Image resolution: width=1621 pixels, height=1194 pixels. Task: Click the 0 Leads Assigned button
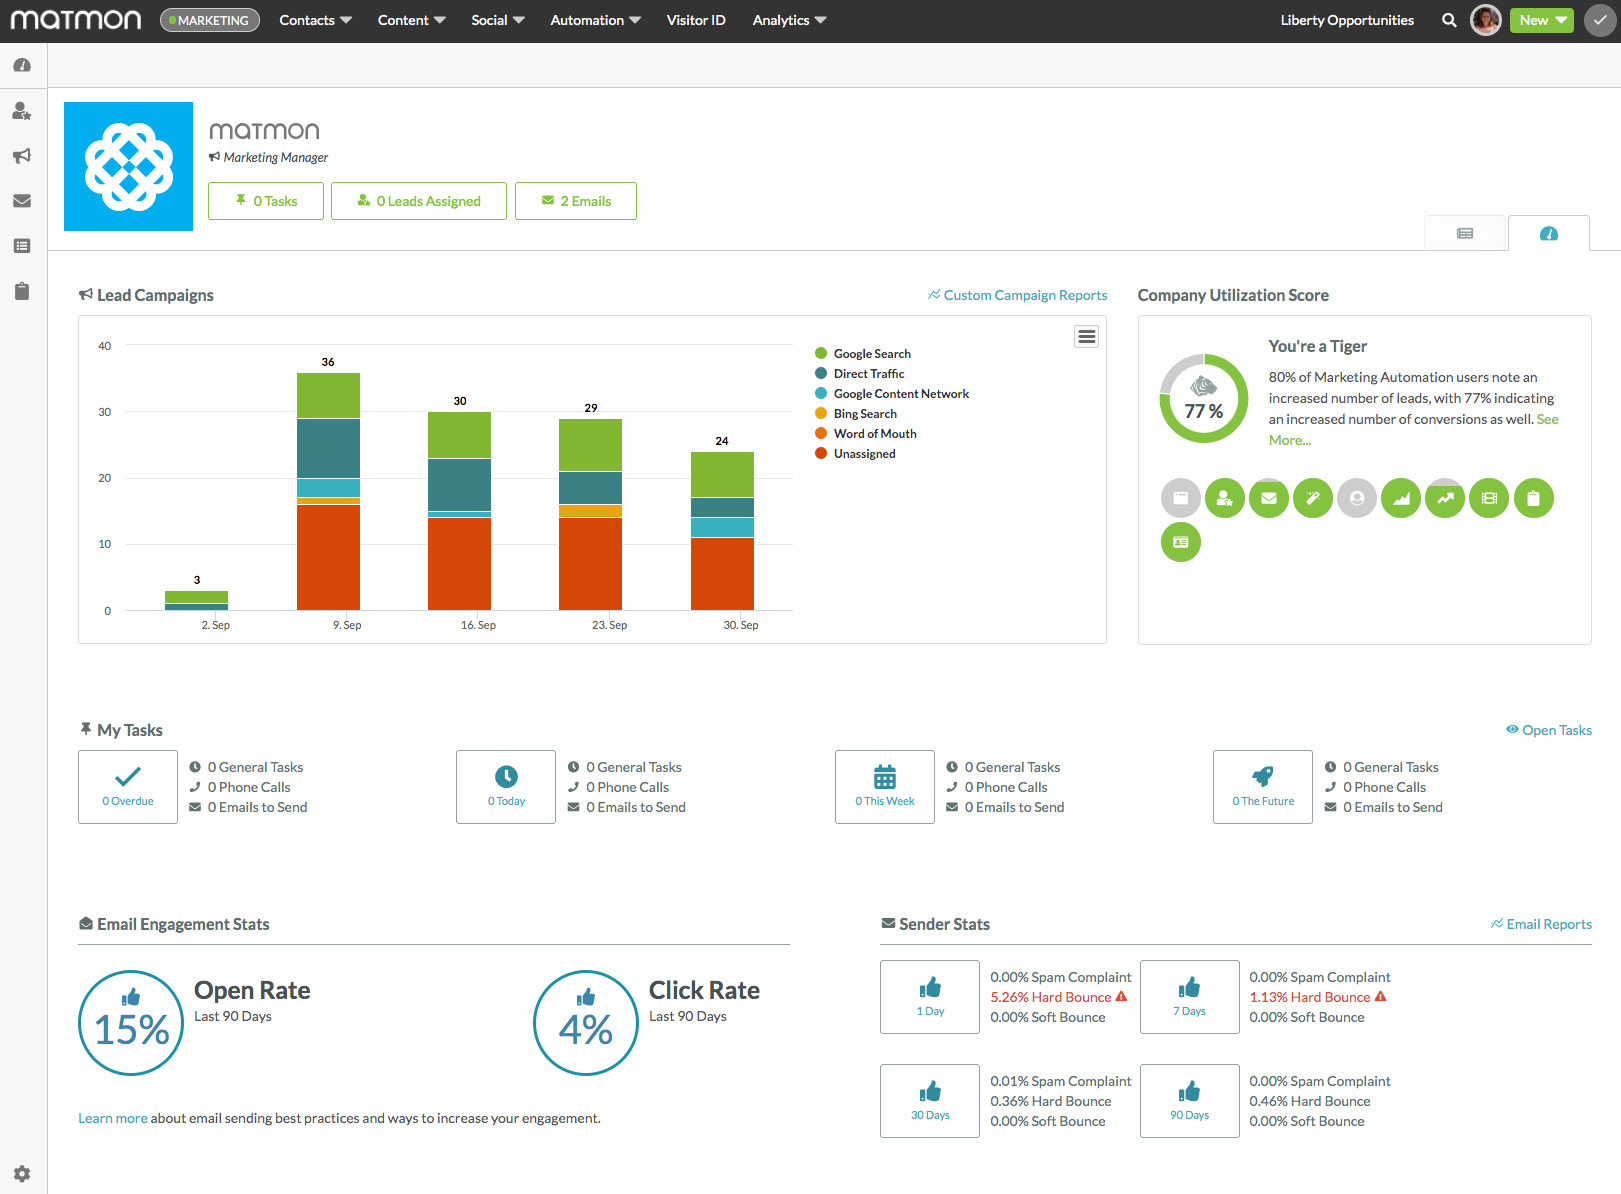pos(419,201)
